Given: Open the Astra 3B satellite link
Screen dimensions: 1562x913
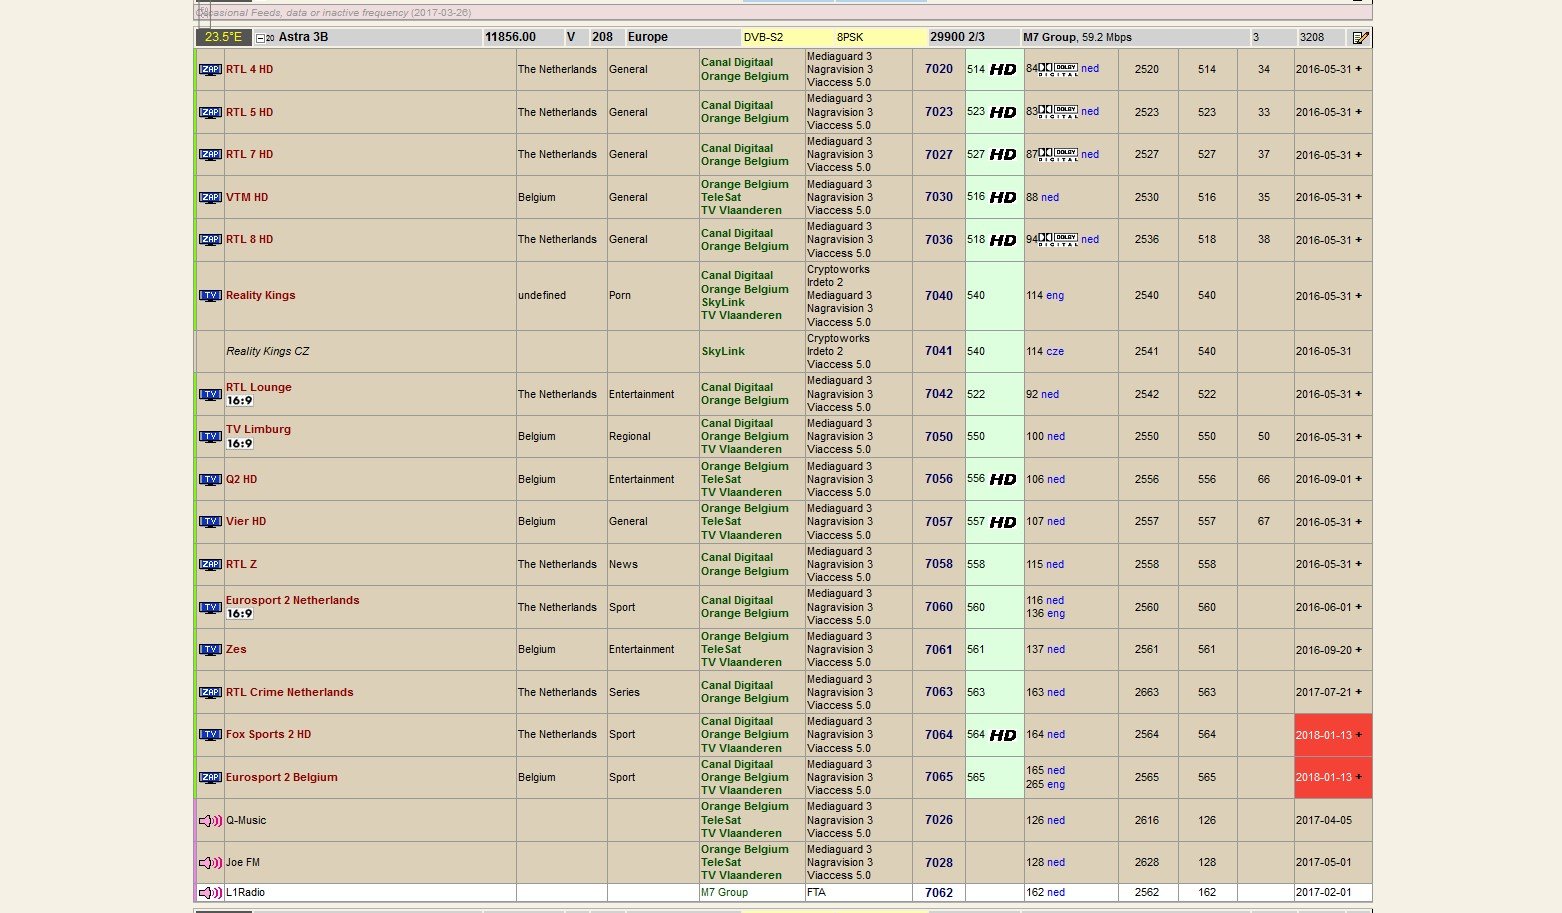Looking at the screenshot, I should [303, 37].
